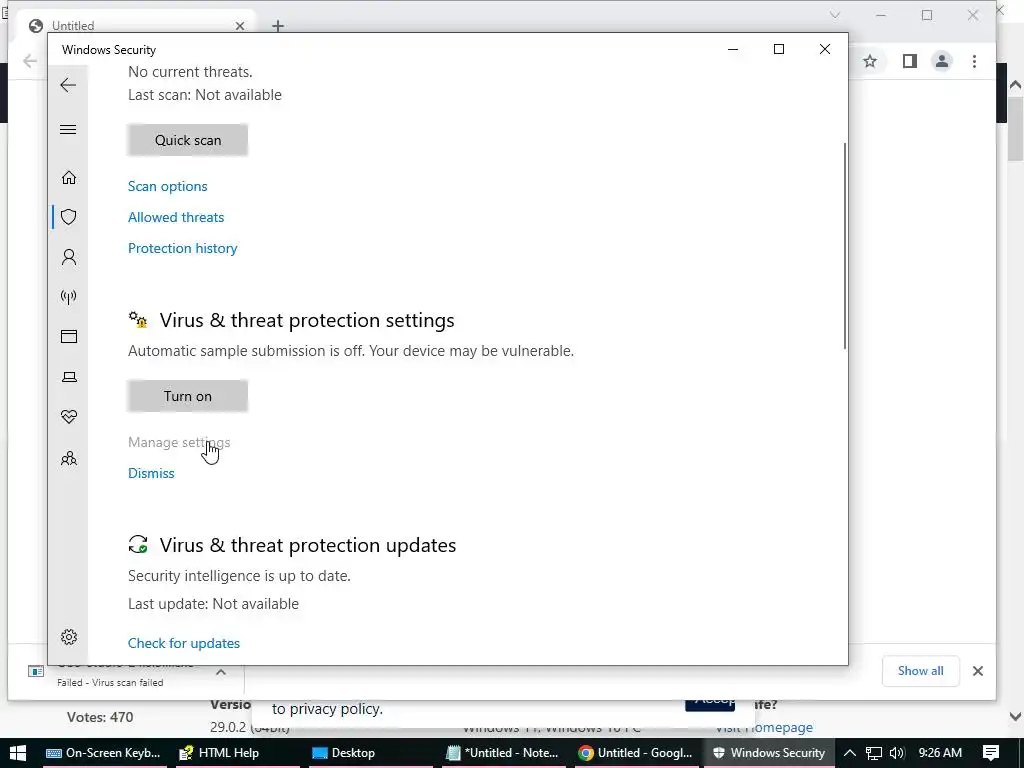Open the network tray icon
1024x768 pixels.
point(874,753)
